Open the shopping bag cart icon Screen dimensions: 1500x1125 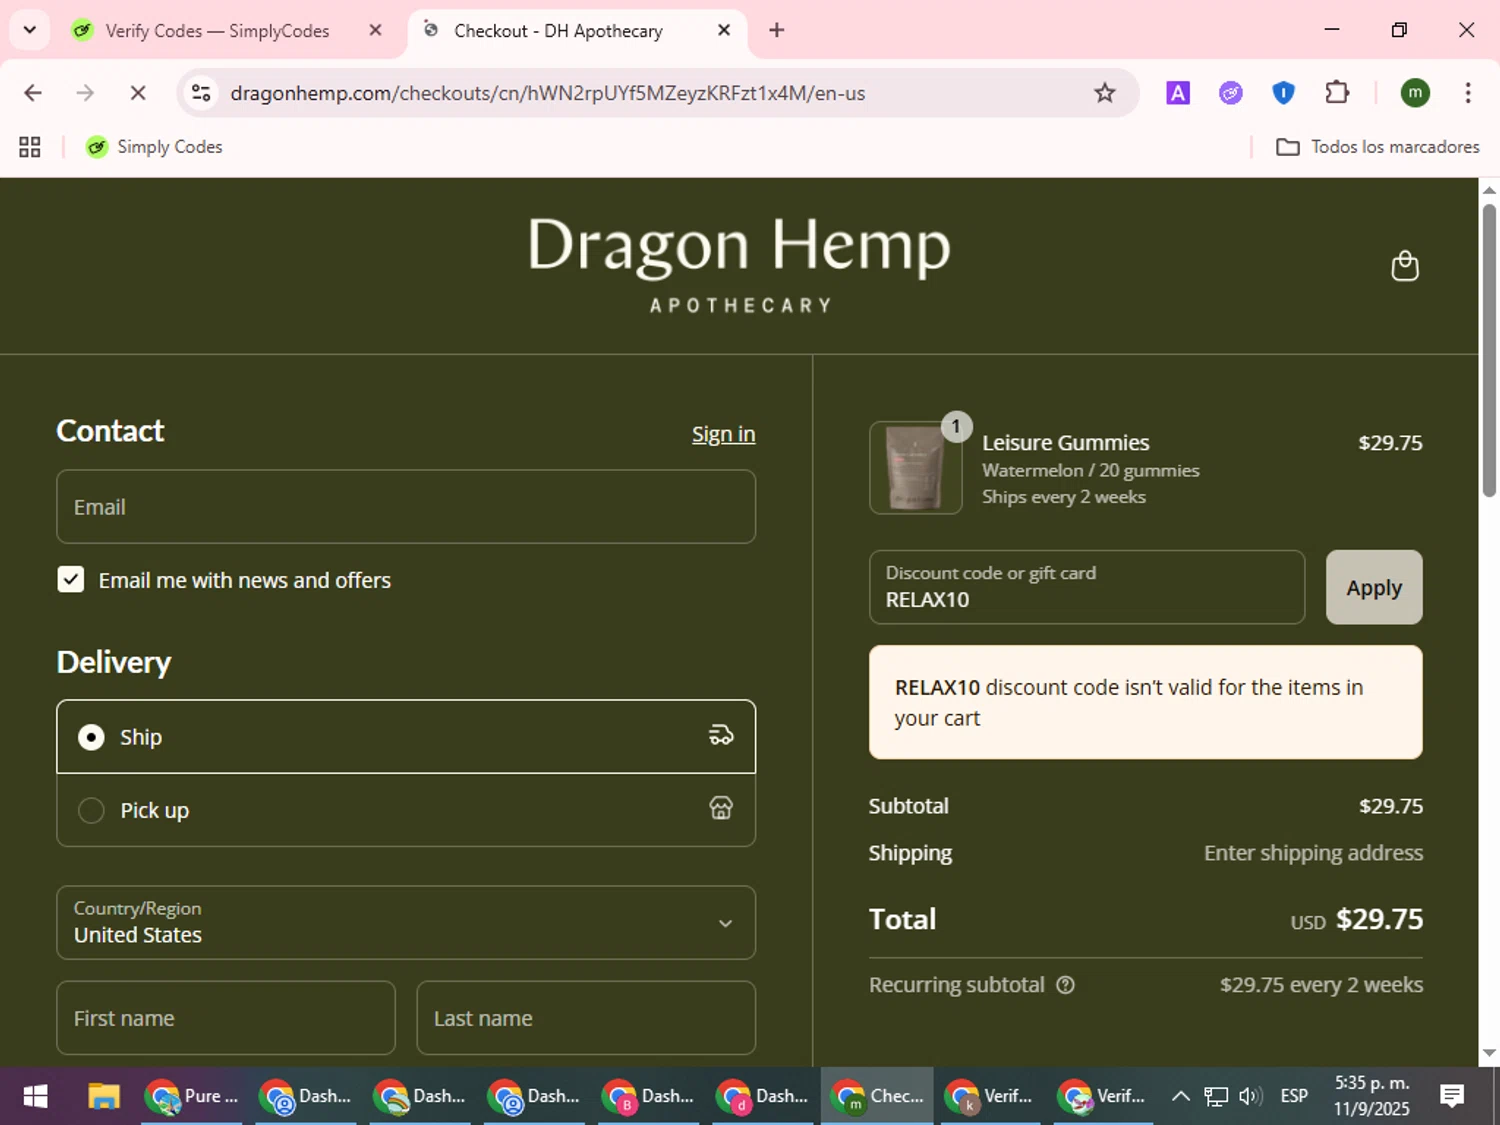(1405, 266)
